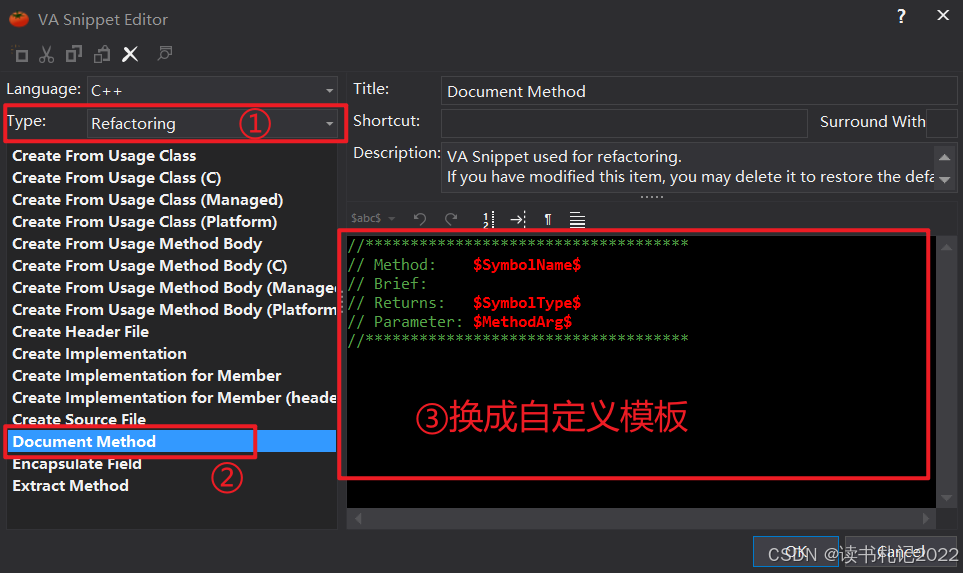Confirm with the OK button
Image resolution: width=963 pixels, height=573 pixels.
[796, 552]
